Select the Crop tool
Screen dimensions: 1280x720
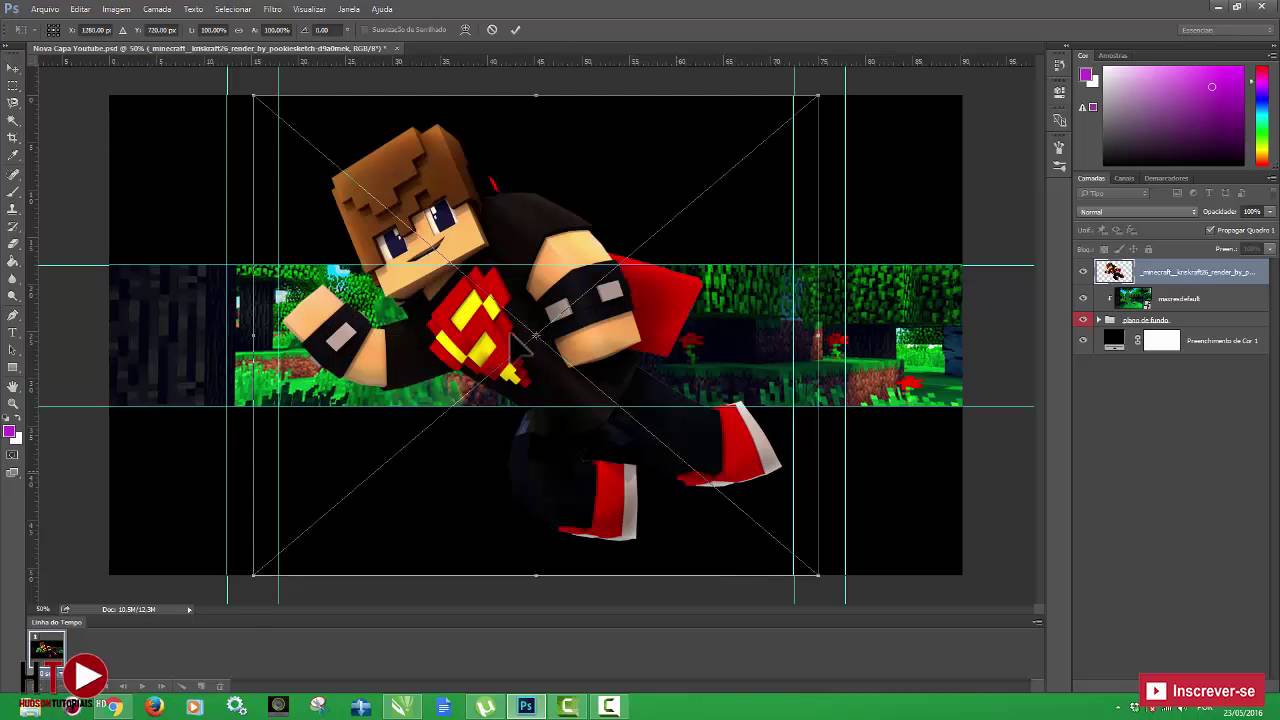13,137
